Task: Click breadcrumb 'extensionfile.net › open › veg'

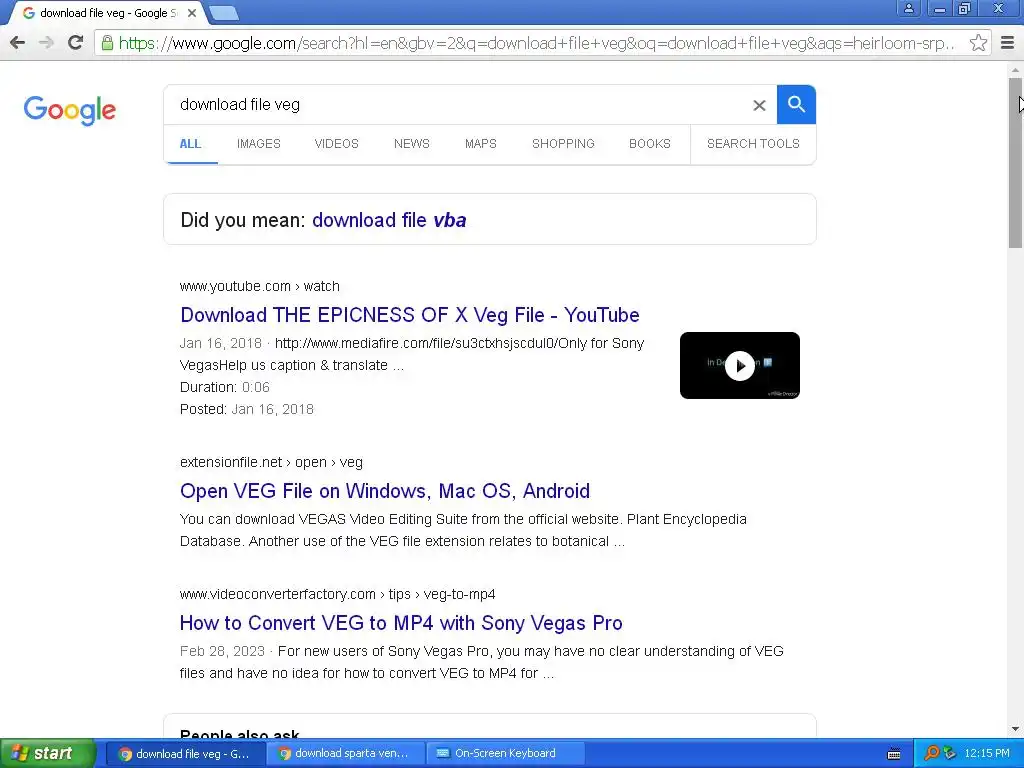Action: (271, 462)
